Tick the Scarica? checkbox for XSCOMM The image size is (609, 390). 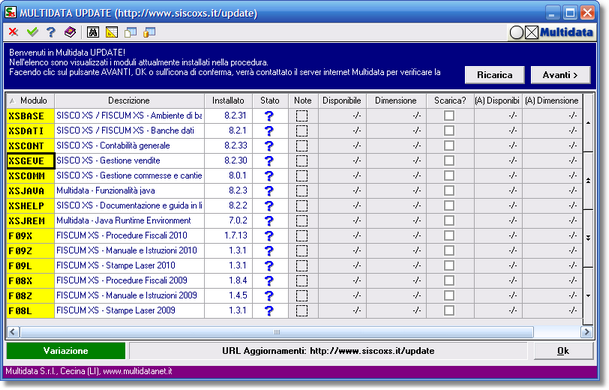coord(449,175)
